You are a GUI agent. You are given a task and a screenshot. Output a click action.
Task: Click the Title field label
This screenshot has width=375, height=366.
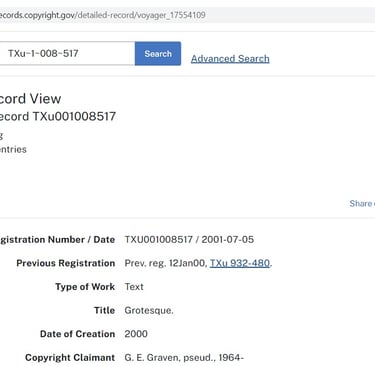[104, 310]
